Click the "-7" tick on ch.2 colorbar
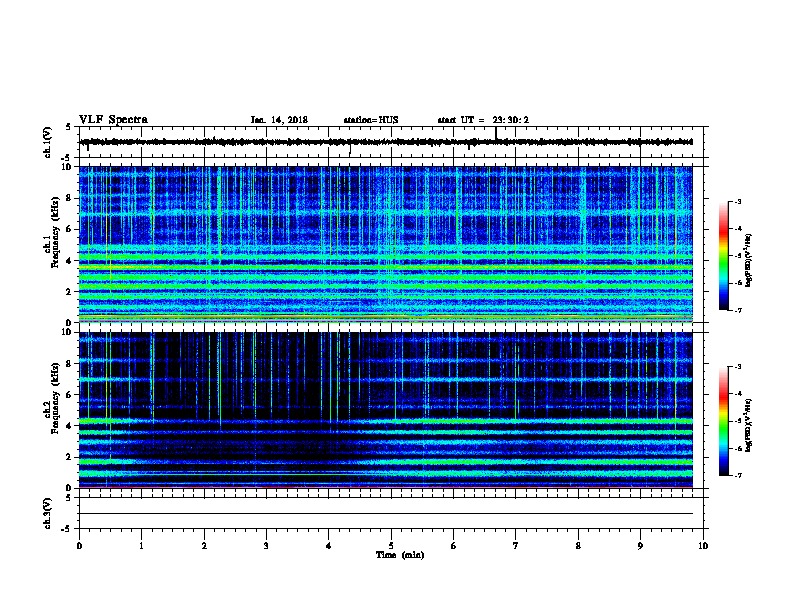The width and height of the screenshot is (792, 612). pos(738,475)
